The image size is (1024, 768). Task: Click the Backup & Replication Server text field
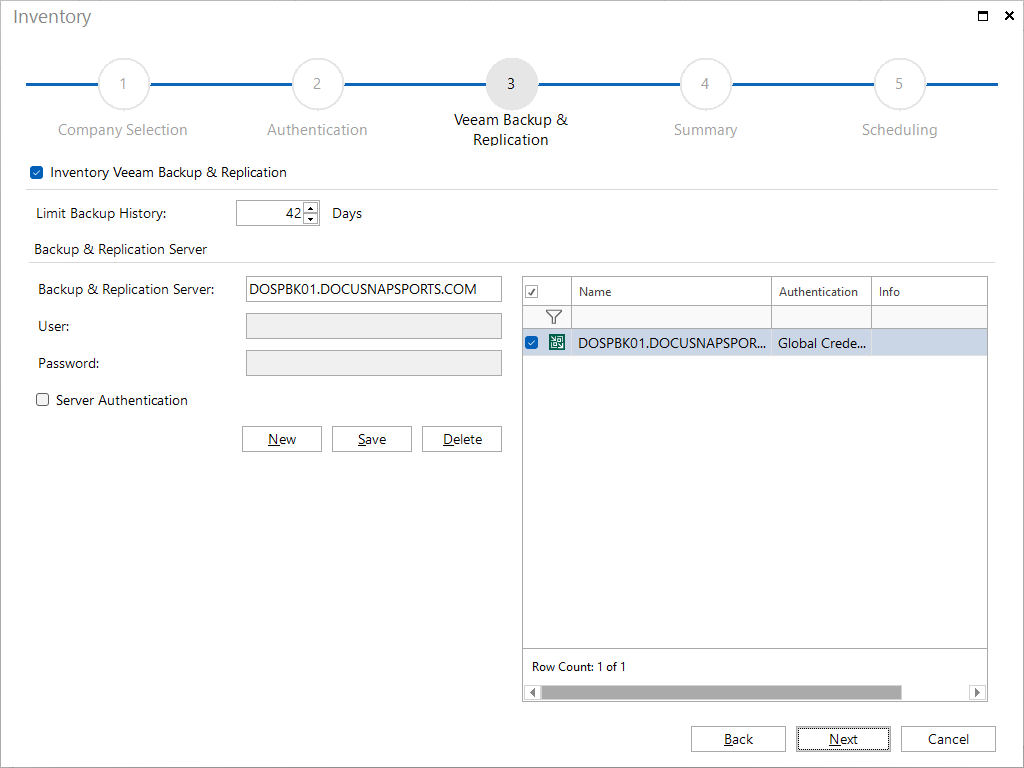pos(374,289)
